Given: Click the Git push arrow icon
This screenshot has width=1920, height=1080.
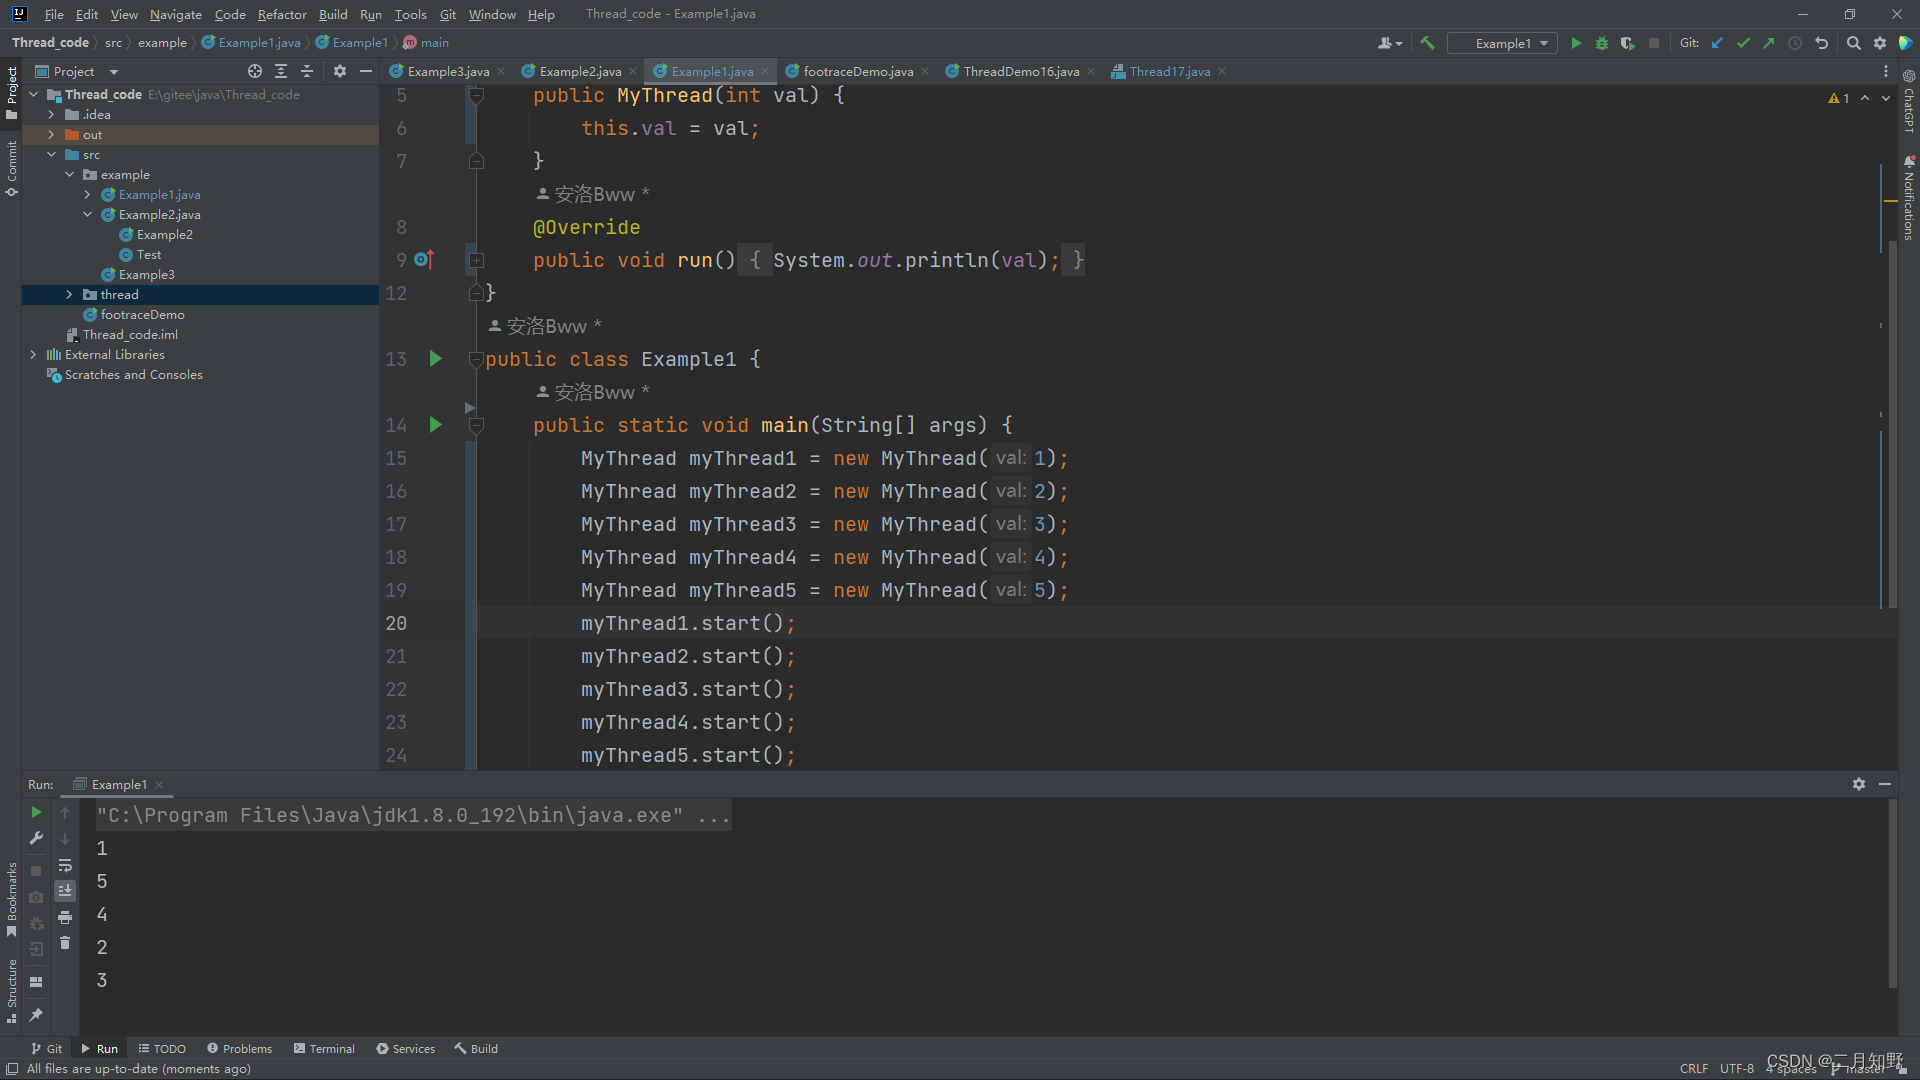Looking at the screenshot, I should coord(1769,43).
